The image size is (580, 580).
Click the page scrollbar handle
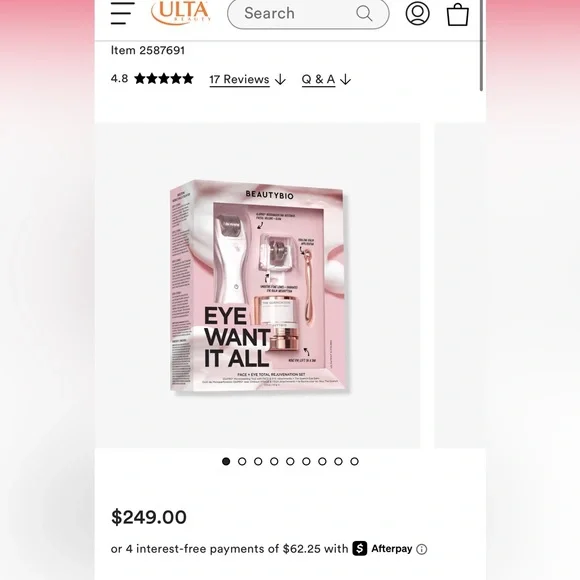pyautogui.click(x=481, y=44)
